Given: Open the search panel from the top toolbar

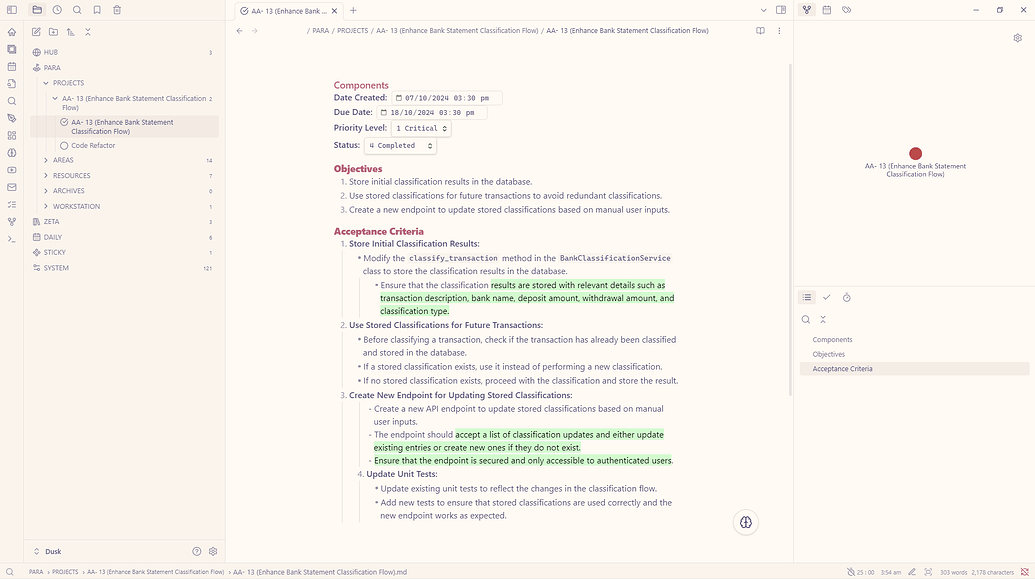Looking at the screenshot, I should tap(78, 9).
